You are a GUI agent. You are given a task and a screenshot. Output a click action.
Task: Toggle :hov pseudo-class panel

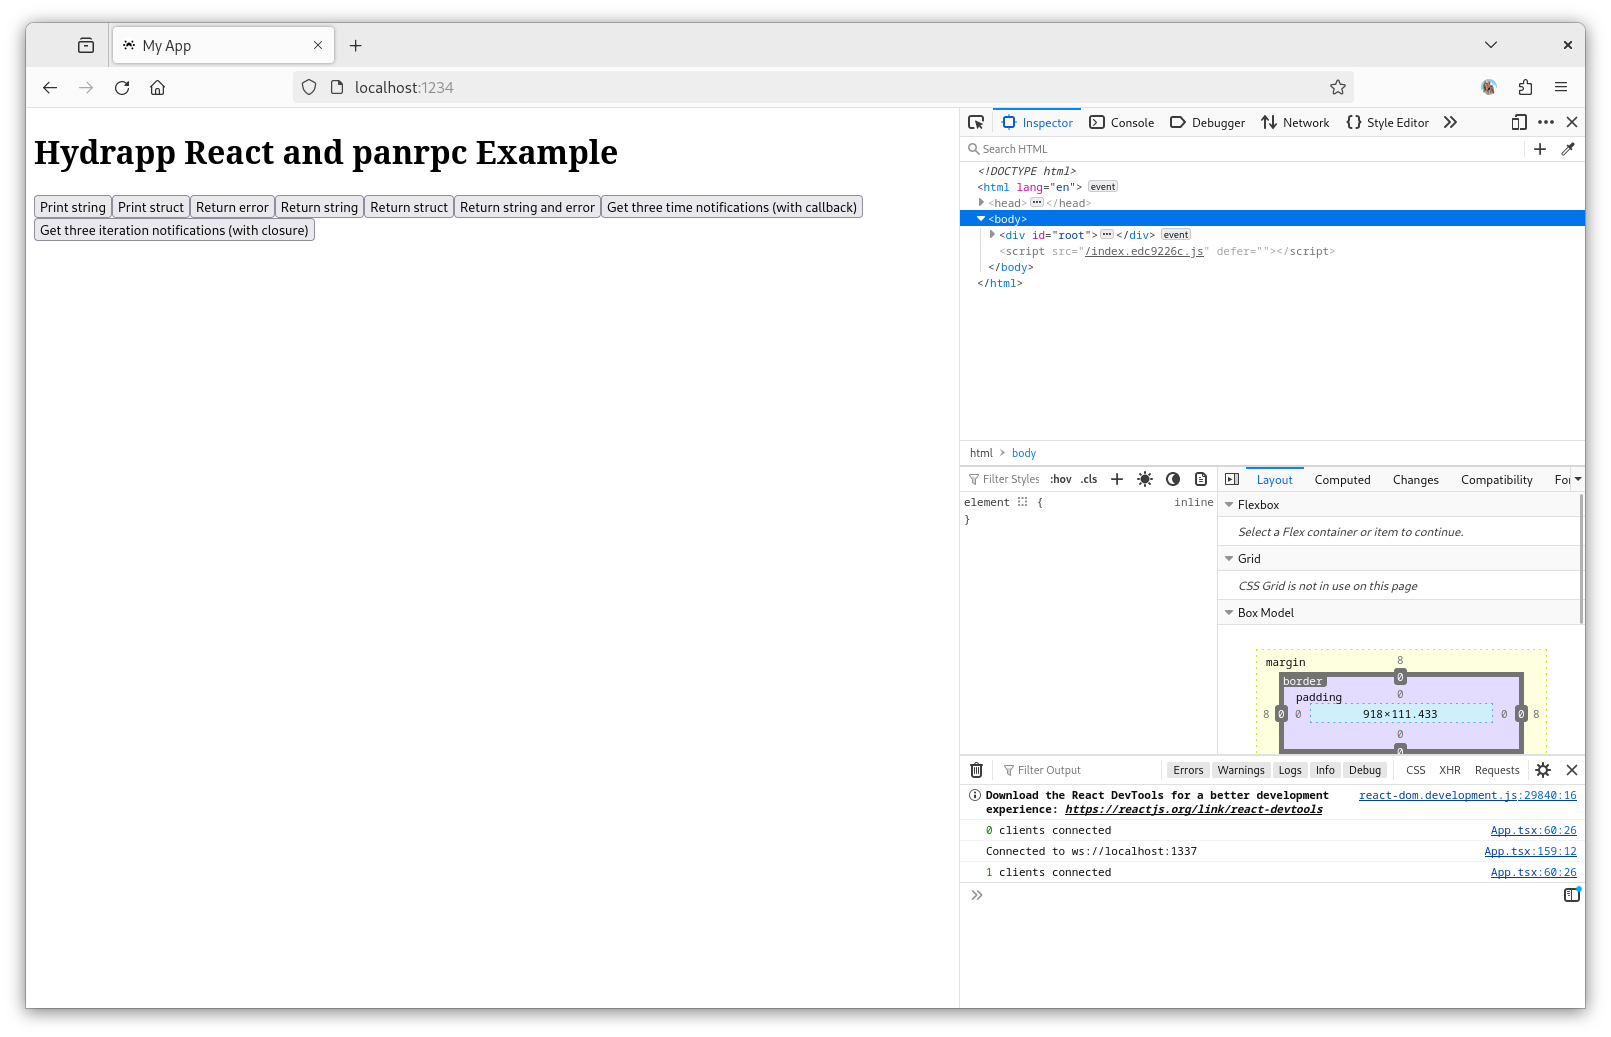pos(1061,479)
